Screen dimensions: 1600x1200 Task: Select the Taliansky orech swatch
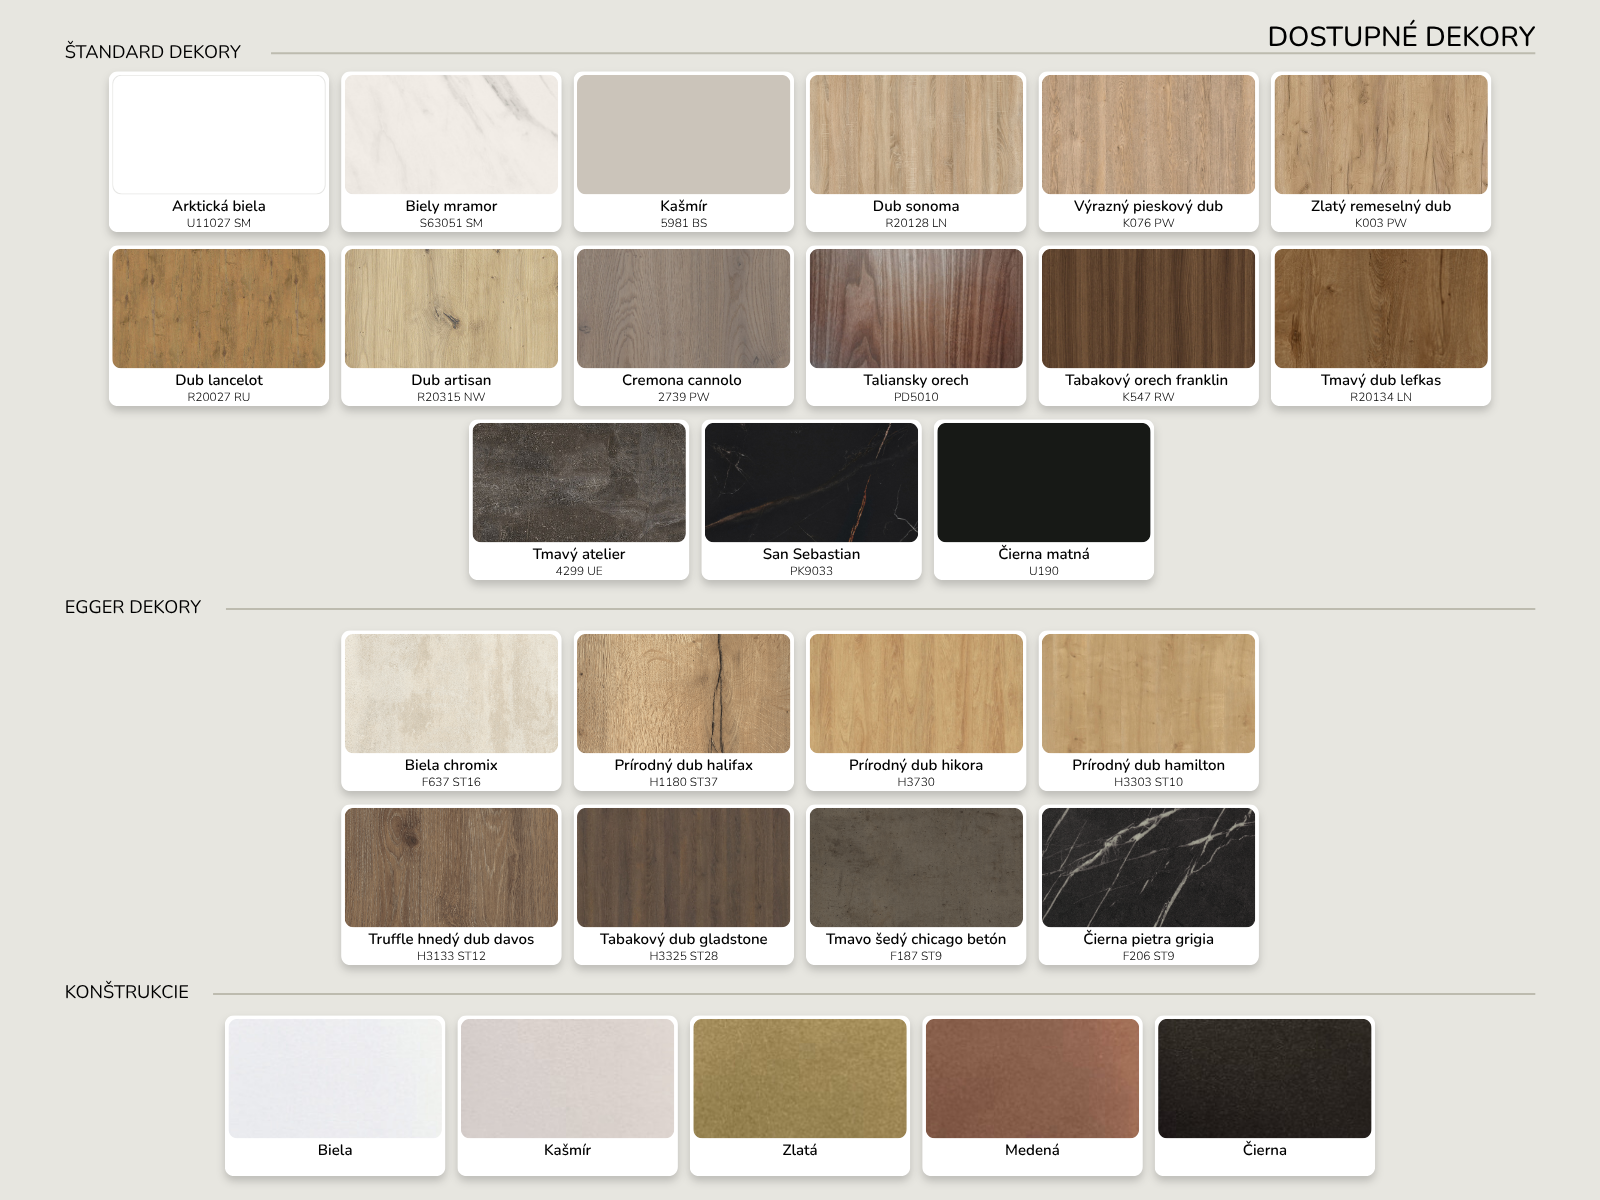(x=916, y=326)
